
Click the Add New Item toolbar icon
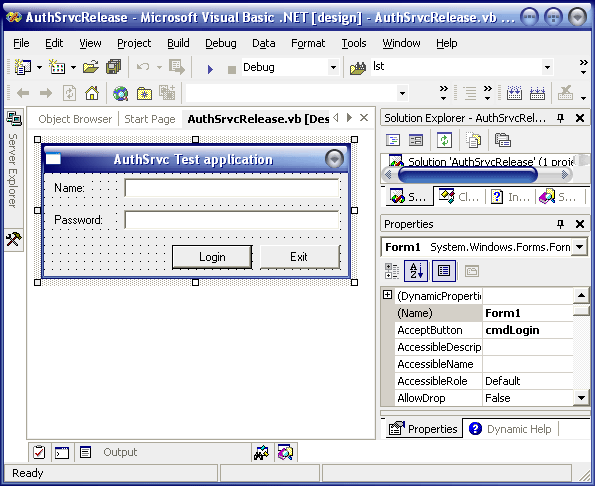[x=57, y=67]
